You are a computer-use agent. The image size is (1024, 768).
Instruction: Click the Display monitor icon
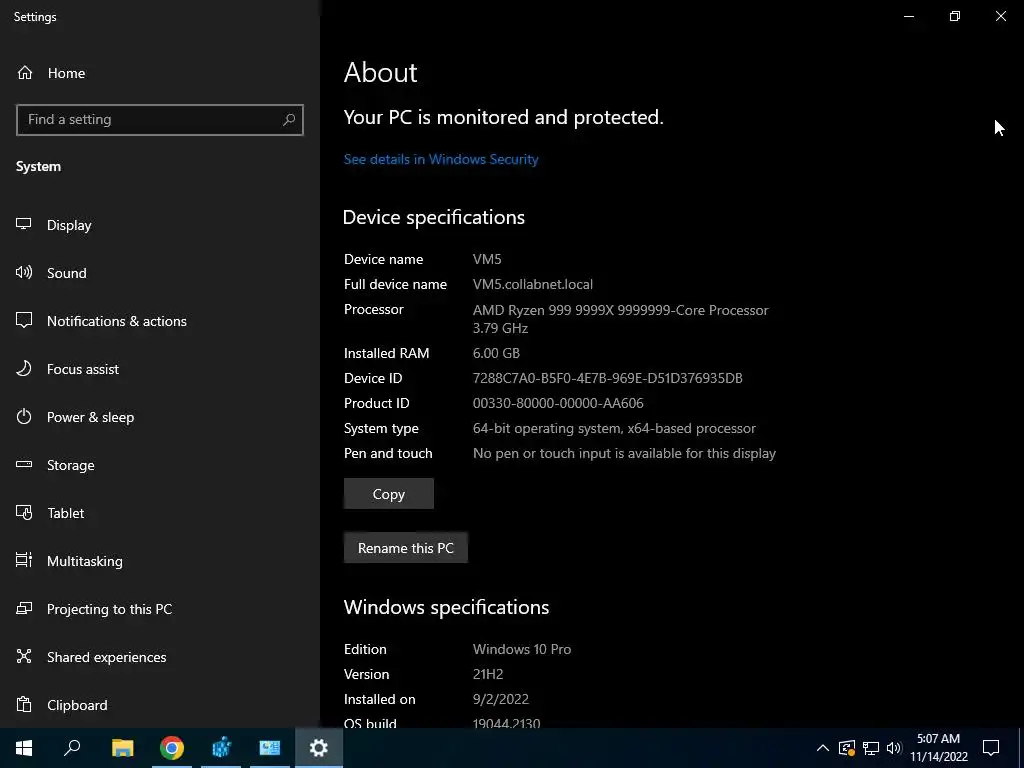click(x=24, y=224)
